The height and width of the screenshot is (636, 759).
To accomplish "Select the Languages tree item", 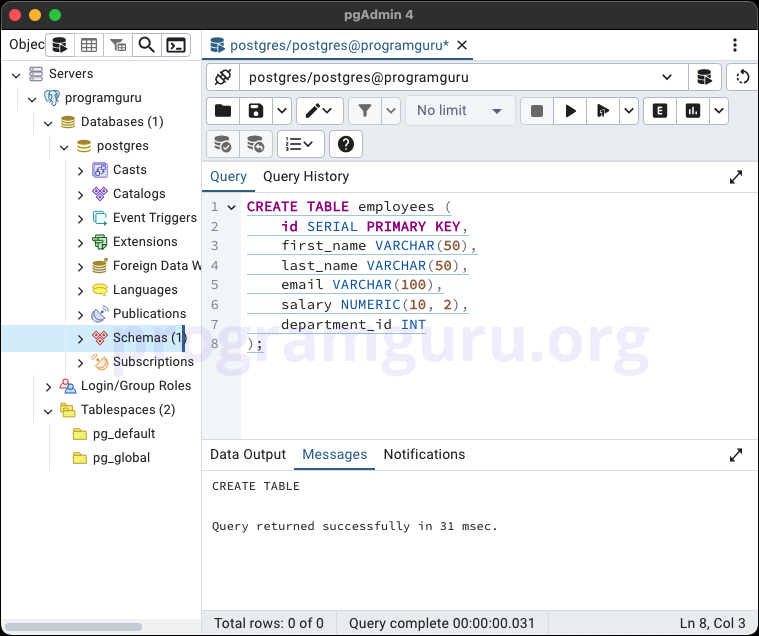I will pos(145,290).
